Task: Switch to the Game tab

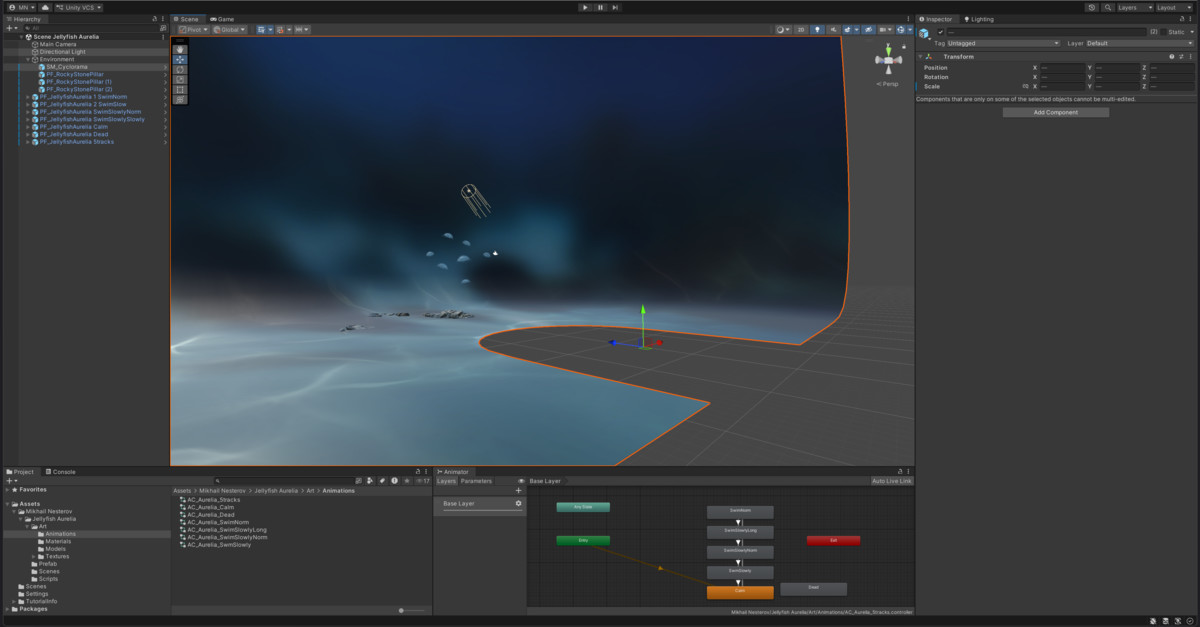Action: (x=221, y=19)
